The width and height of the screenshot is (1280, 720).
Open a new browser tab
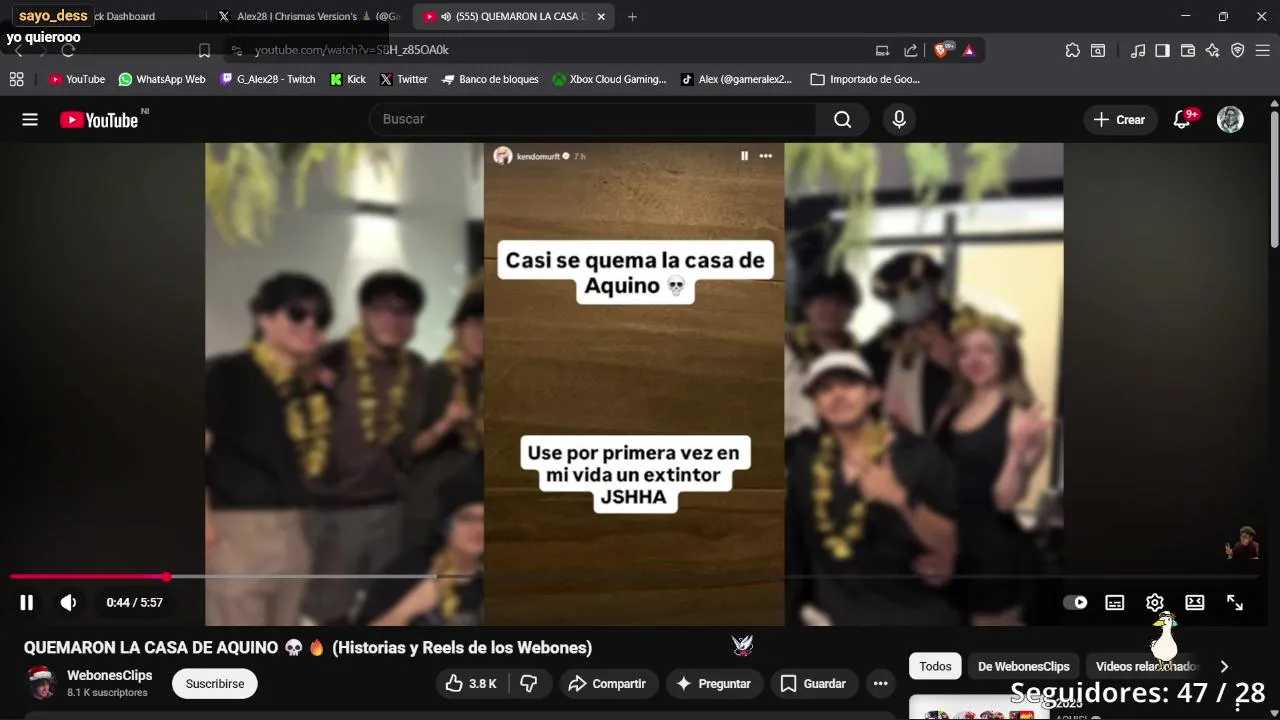(x=632, y=16)
